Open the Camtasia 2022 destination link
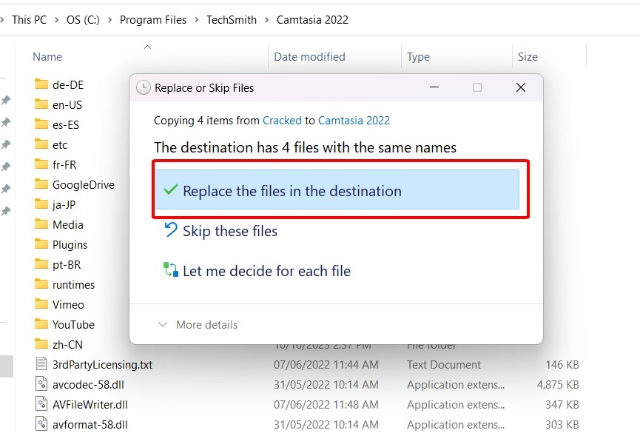This screenshot has width=640, height=433. point(354,120)
